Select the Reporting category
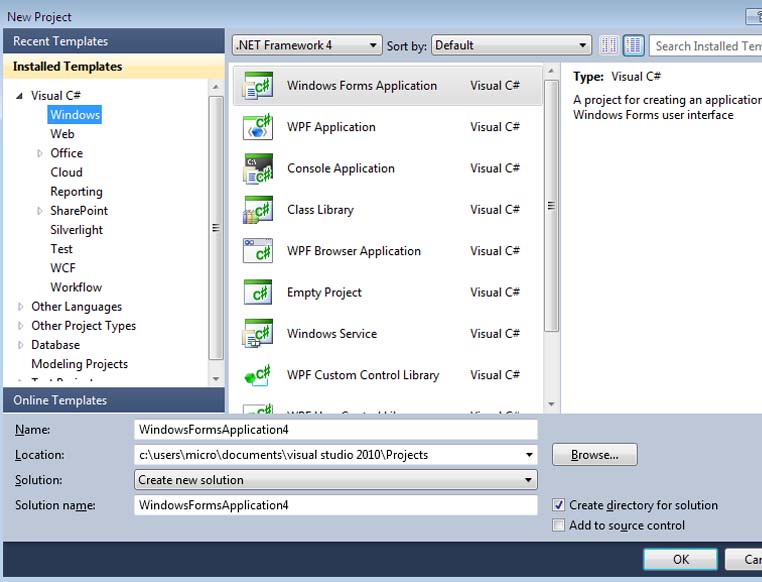 (76, 192)
